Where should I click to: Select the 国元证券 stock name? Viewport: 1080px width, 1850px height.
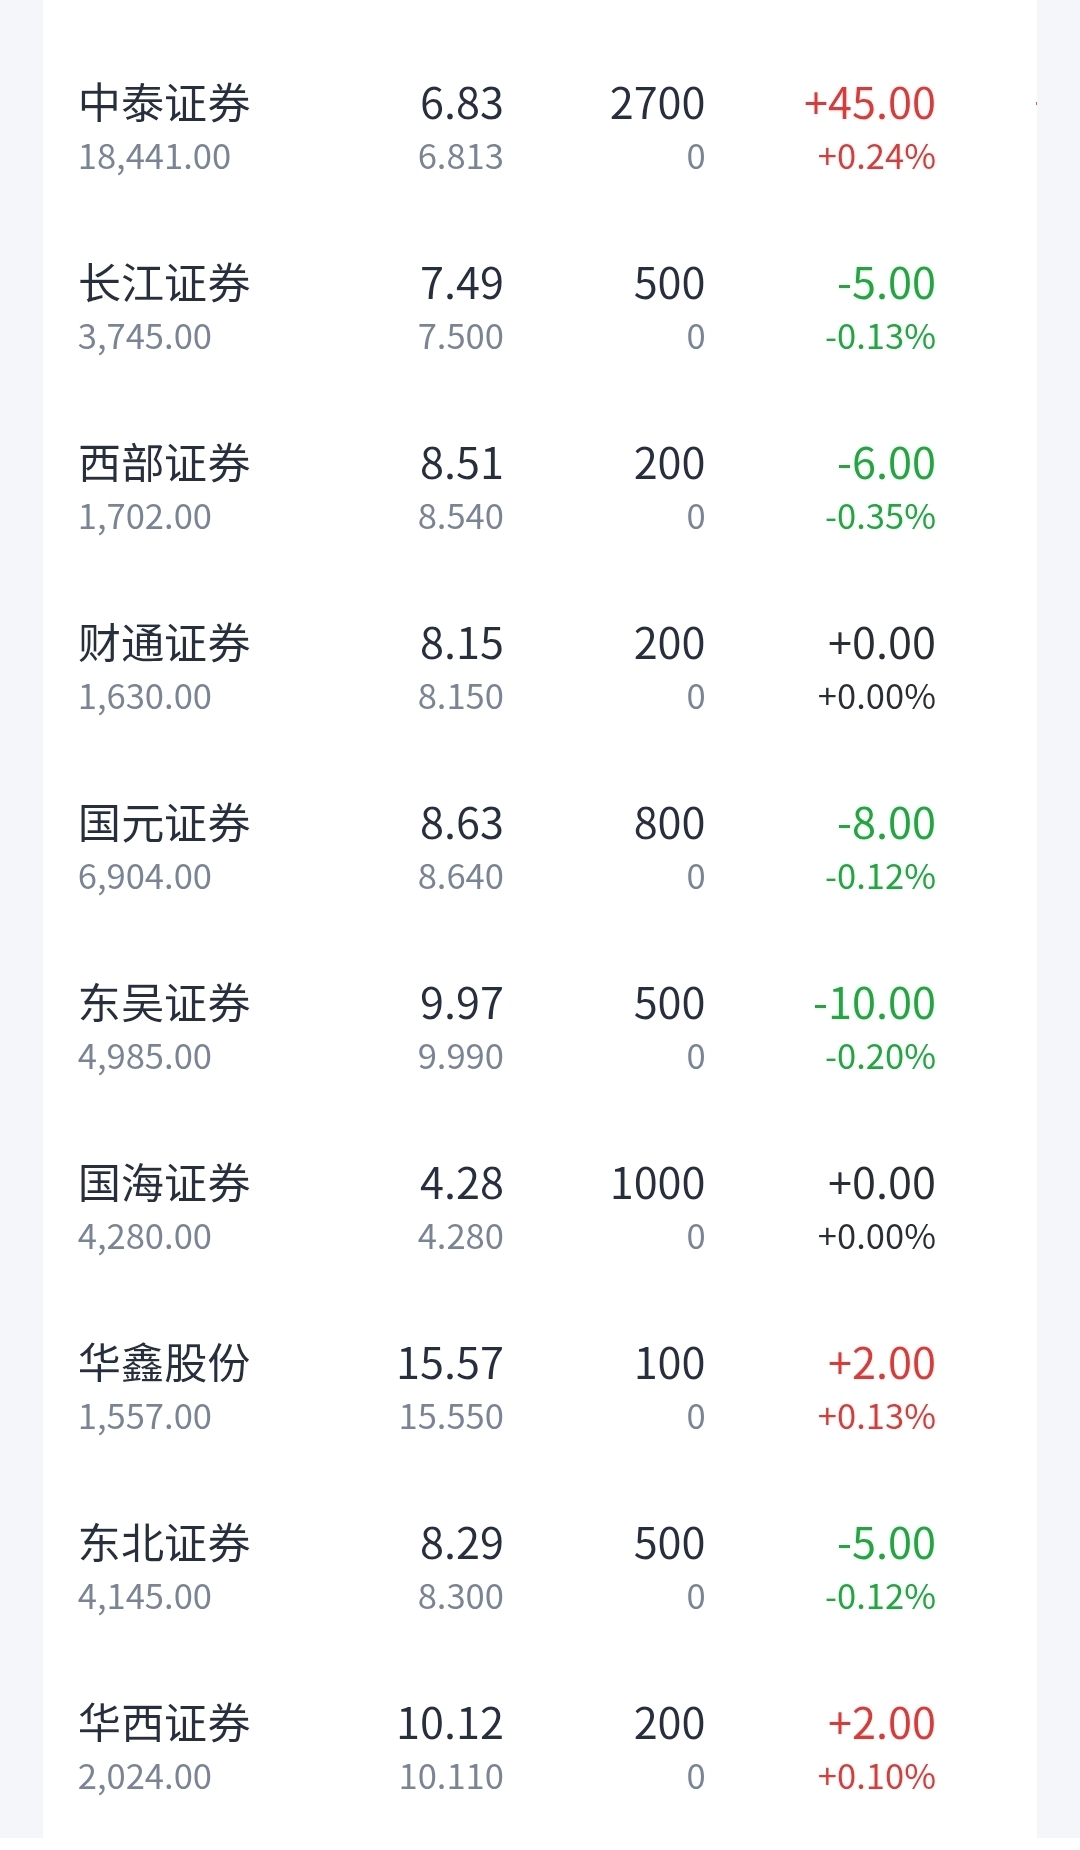165,824
